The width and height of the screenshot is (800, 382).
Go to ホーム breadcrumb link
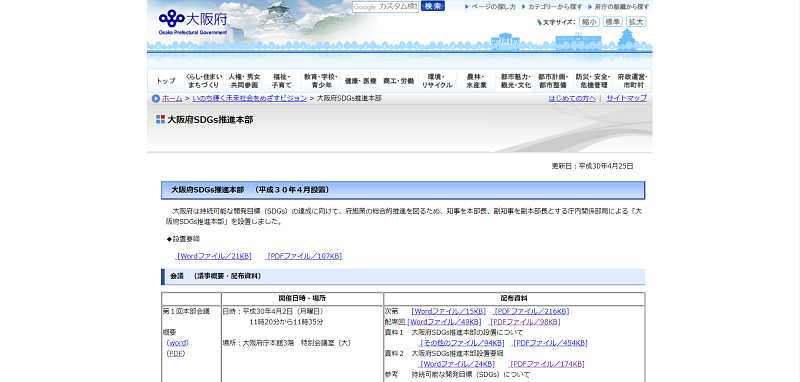(x=172, y=98)
